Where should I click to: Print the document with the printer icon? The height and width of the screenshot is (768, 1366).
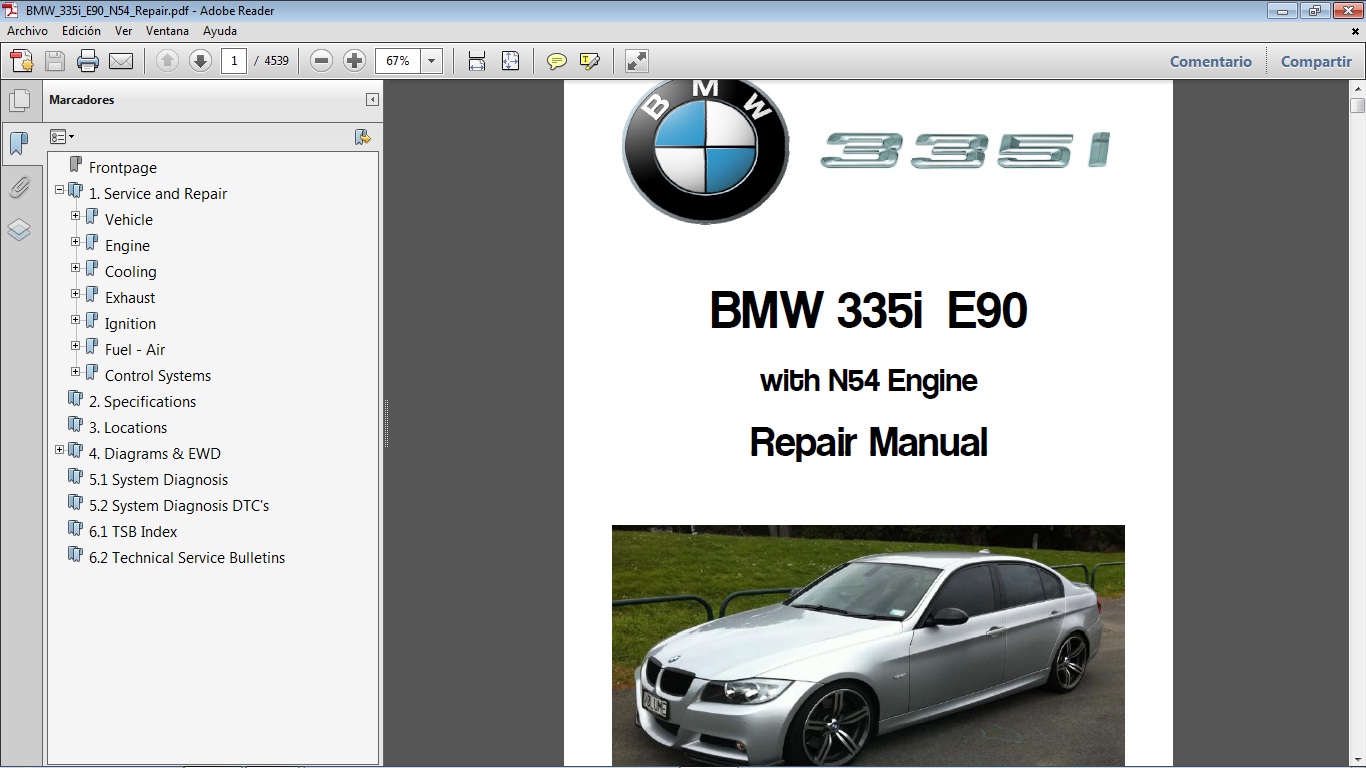click(88, 61)
